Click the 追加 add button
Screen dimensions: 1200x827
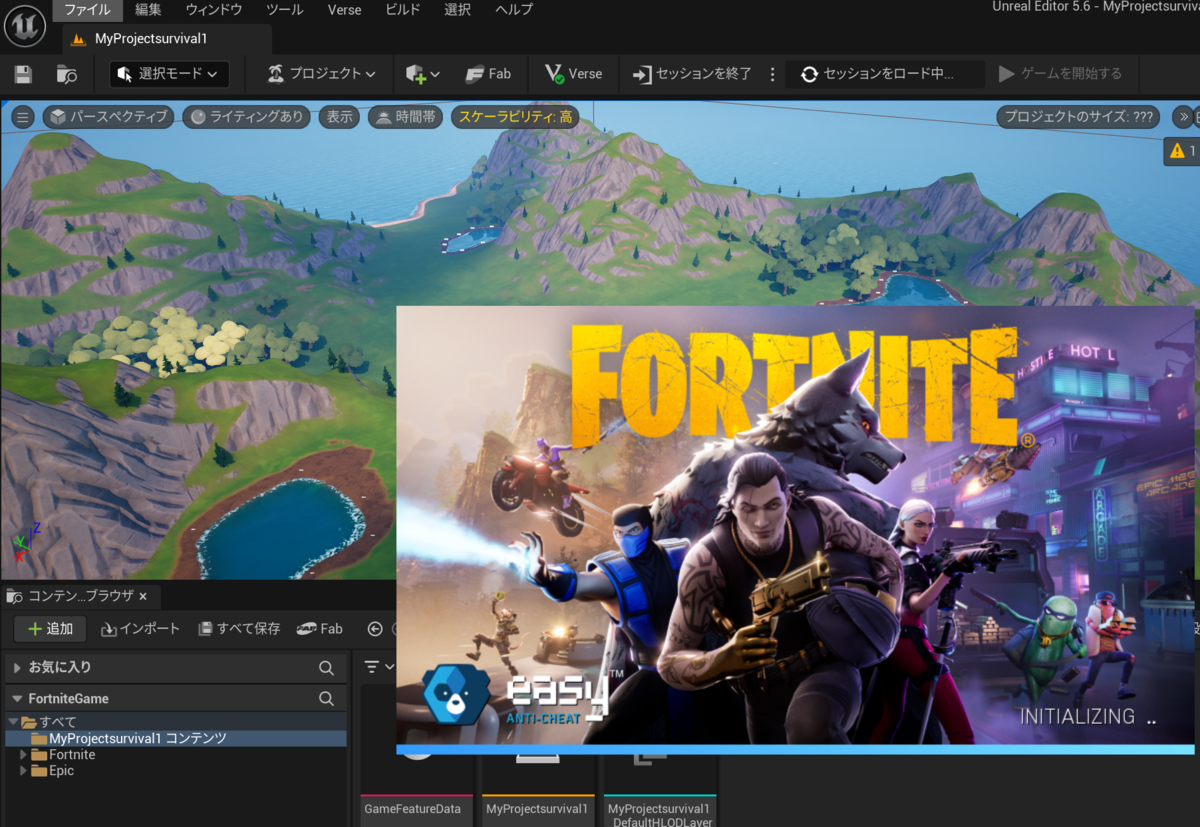coord(50,629)
